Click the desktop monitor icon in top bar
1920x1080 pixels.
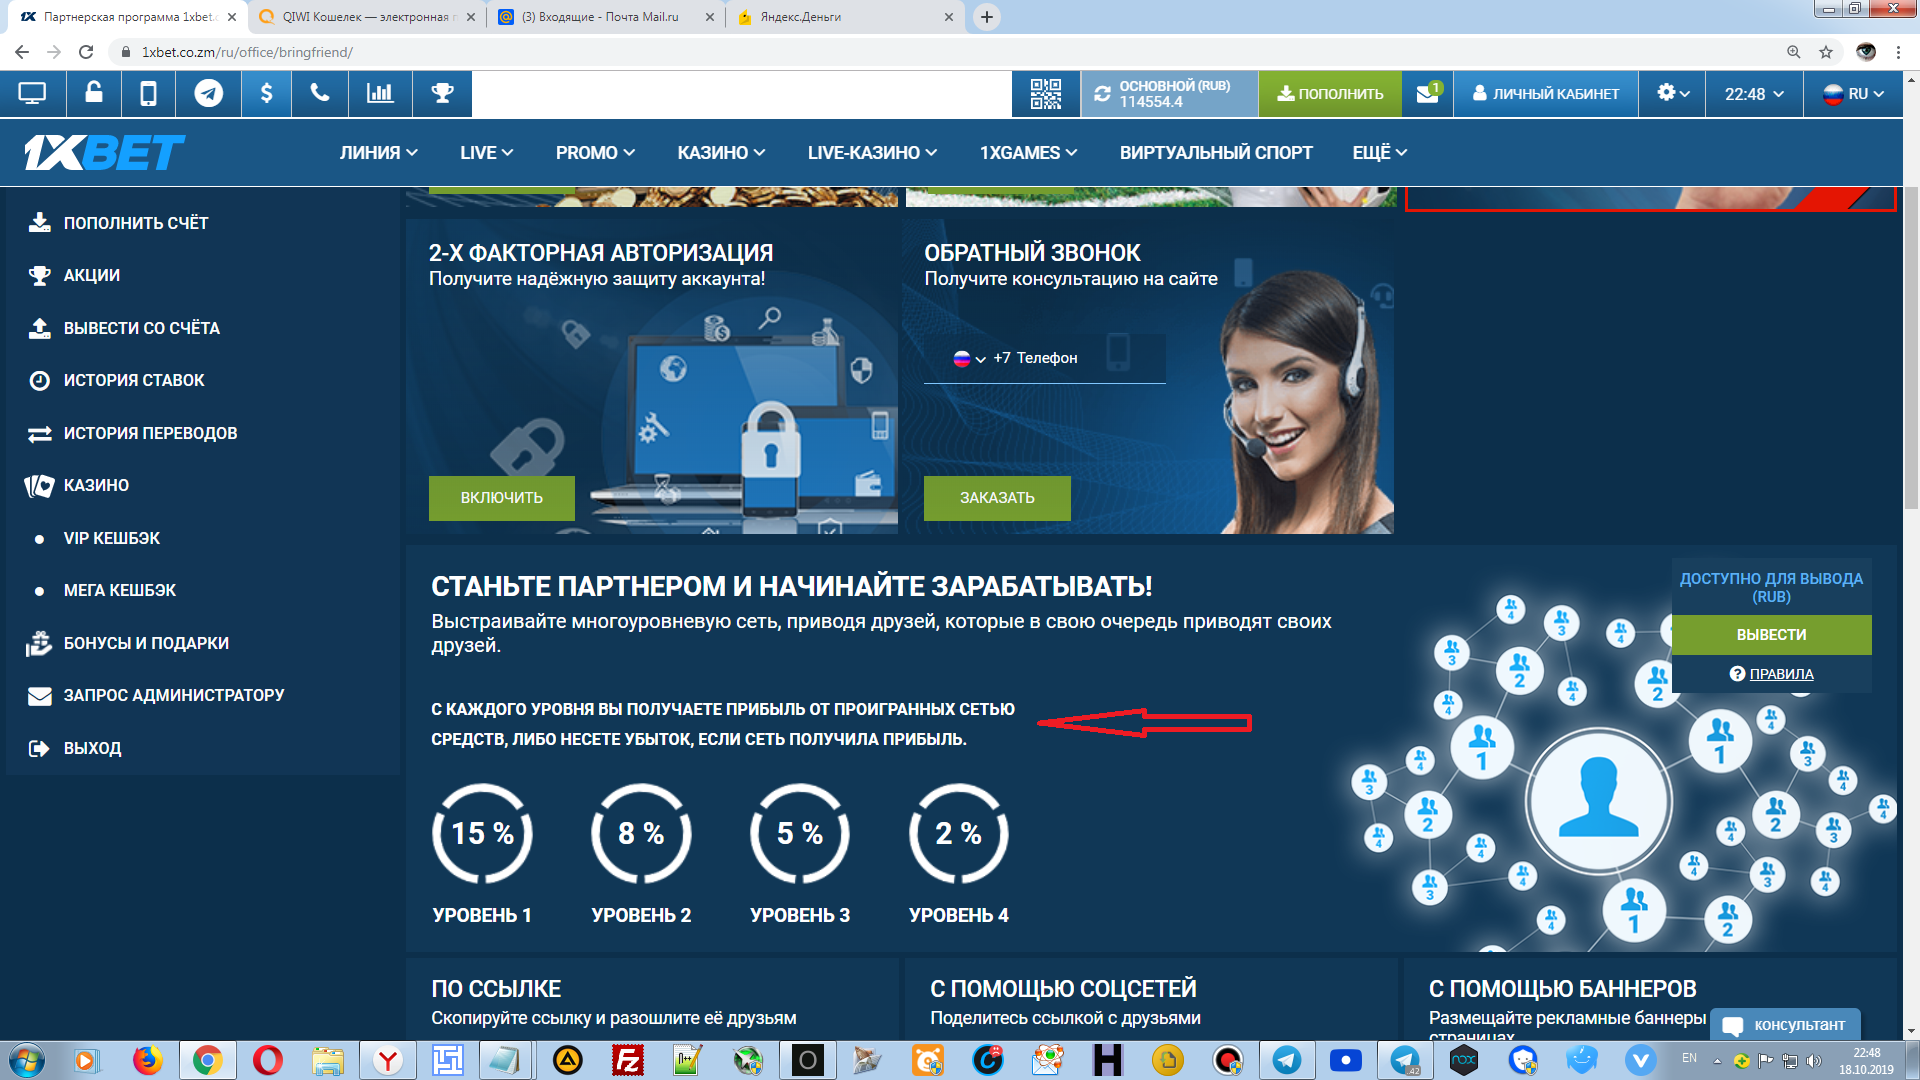click(32, 94)
